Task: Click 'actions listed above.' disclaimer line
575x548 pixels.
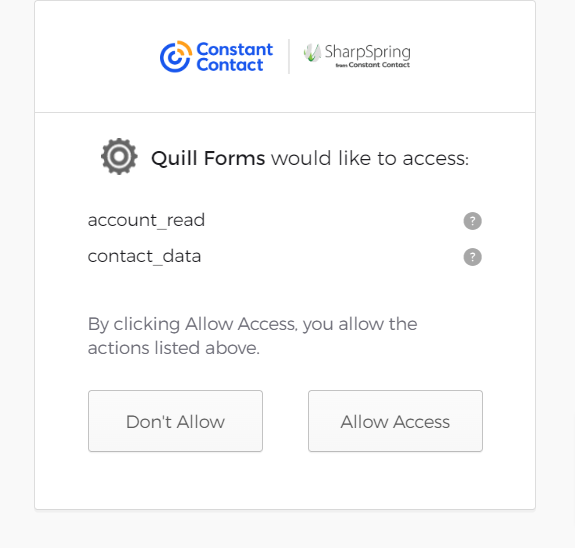Action: coord(173,348)
